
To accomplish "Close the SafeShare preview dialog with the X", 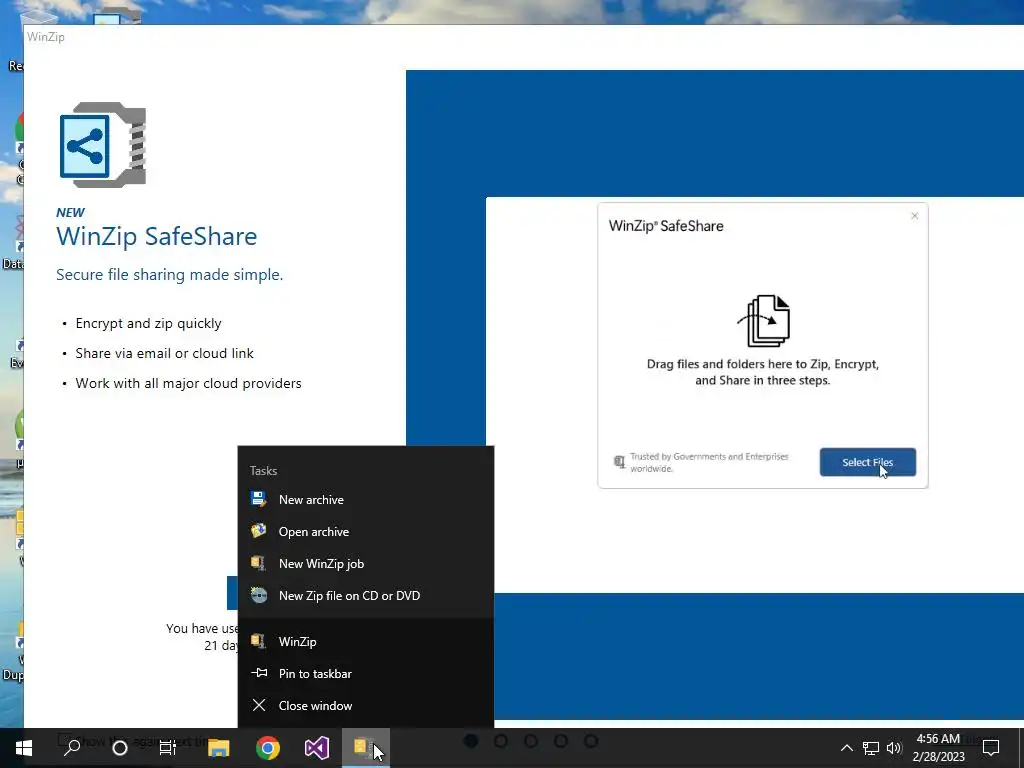I will [914, 216].
